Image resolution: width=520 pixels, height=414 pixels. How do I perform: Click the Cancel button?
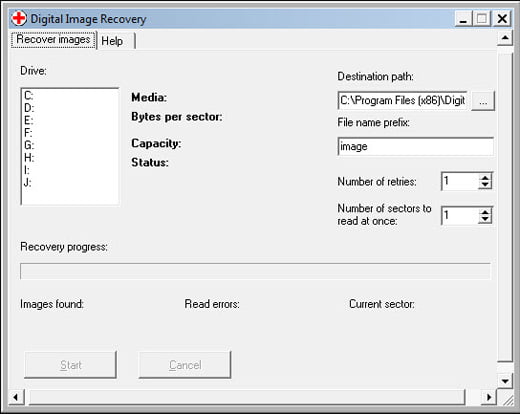click(x=185, y=365)
